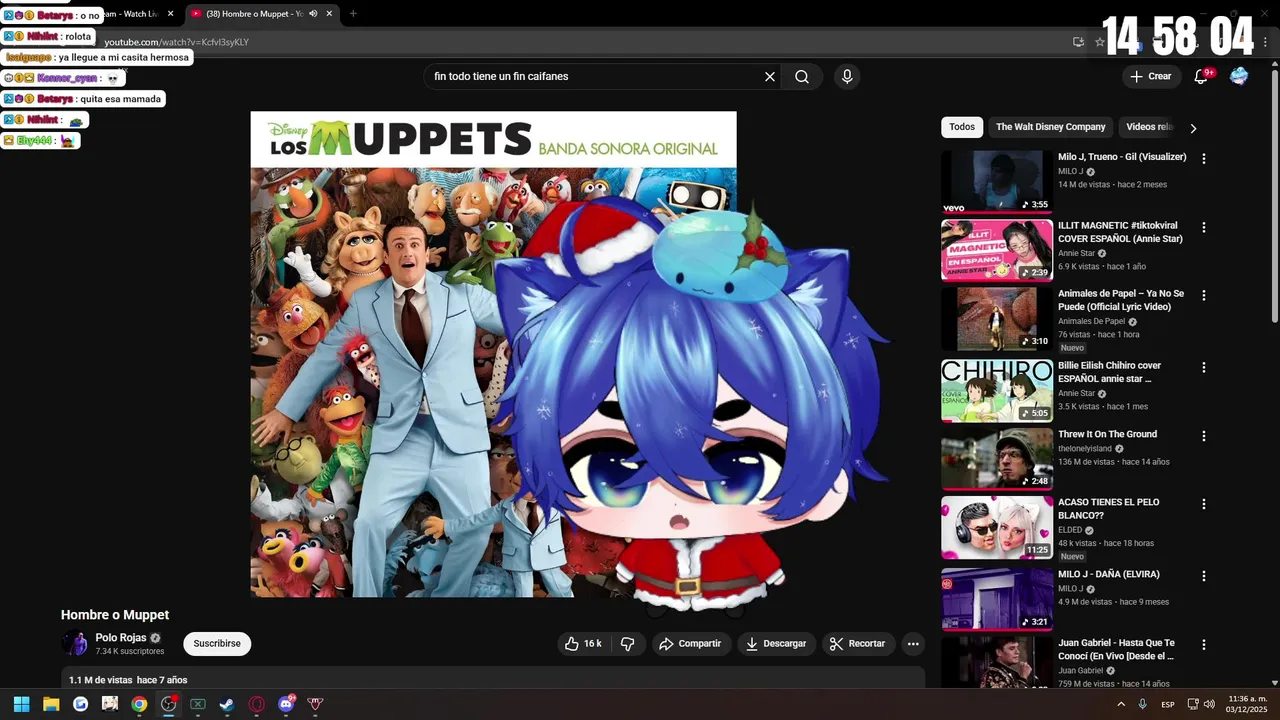Image resolution: width=1280 pixels, height=720 pixels.
Task: Click the Suscribirse button
Action: pyautogui.click(x=217, y=644)
